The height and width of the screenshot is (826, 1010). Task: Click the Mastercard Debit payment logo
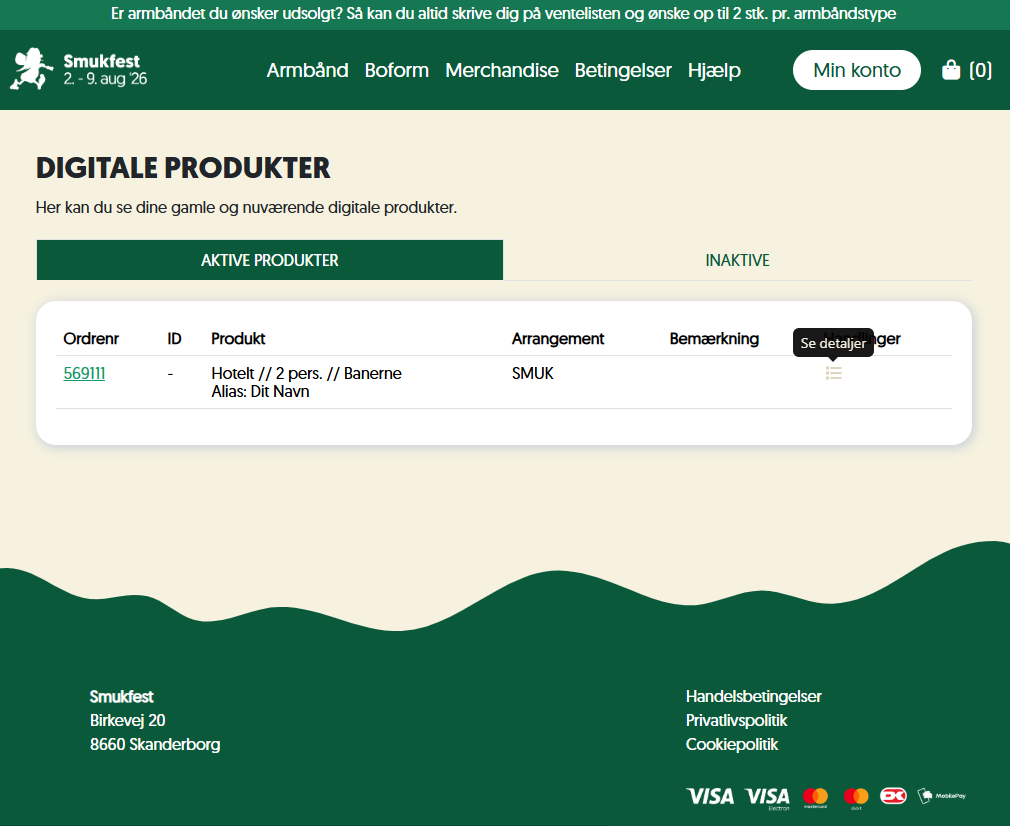coord(856,798)
